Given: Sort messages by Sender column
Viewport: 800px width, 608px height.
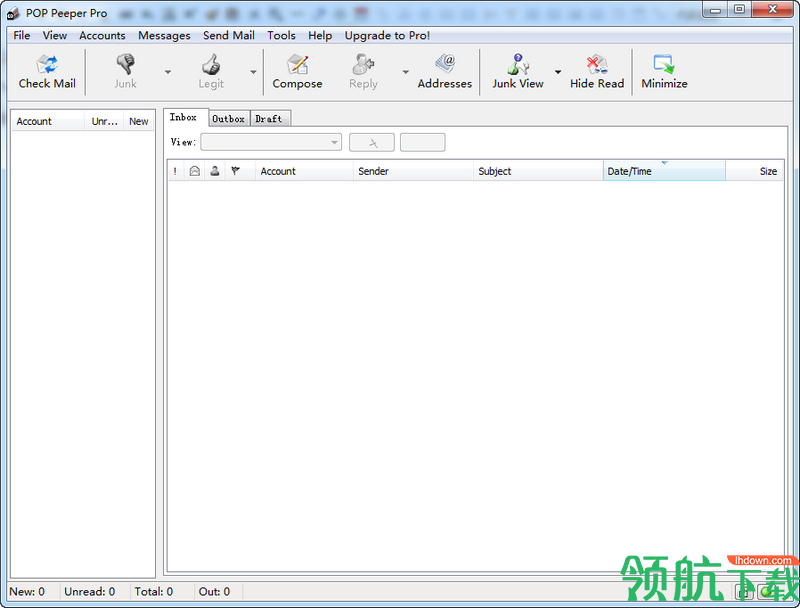Looking at the screenshot, I should [413, 171].
